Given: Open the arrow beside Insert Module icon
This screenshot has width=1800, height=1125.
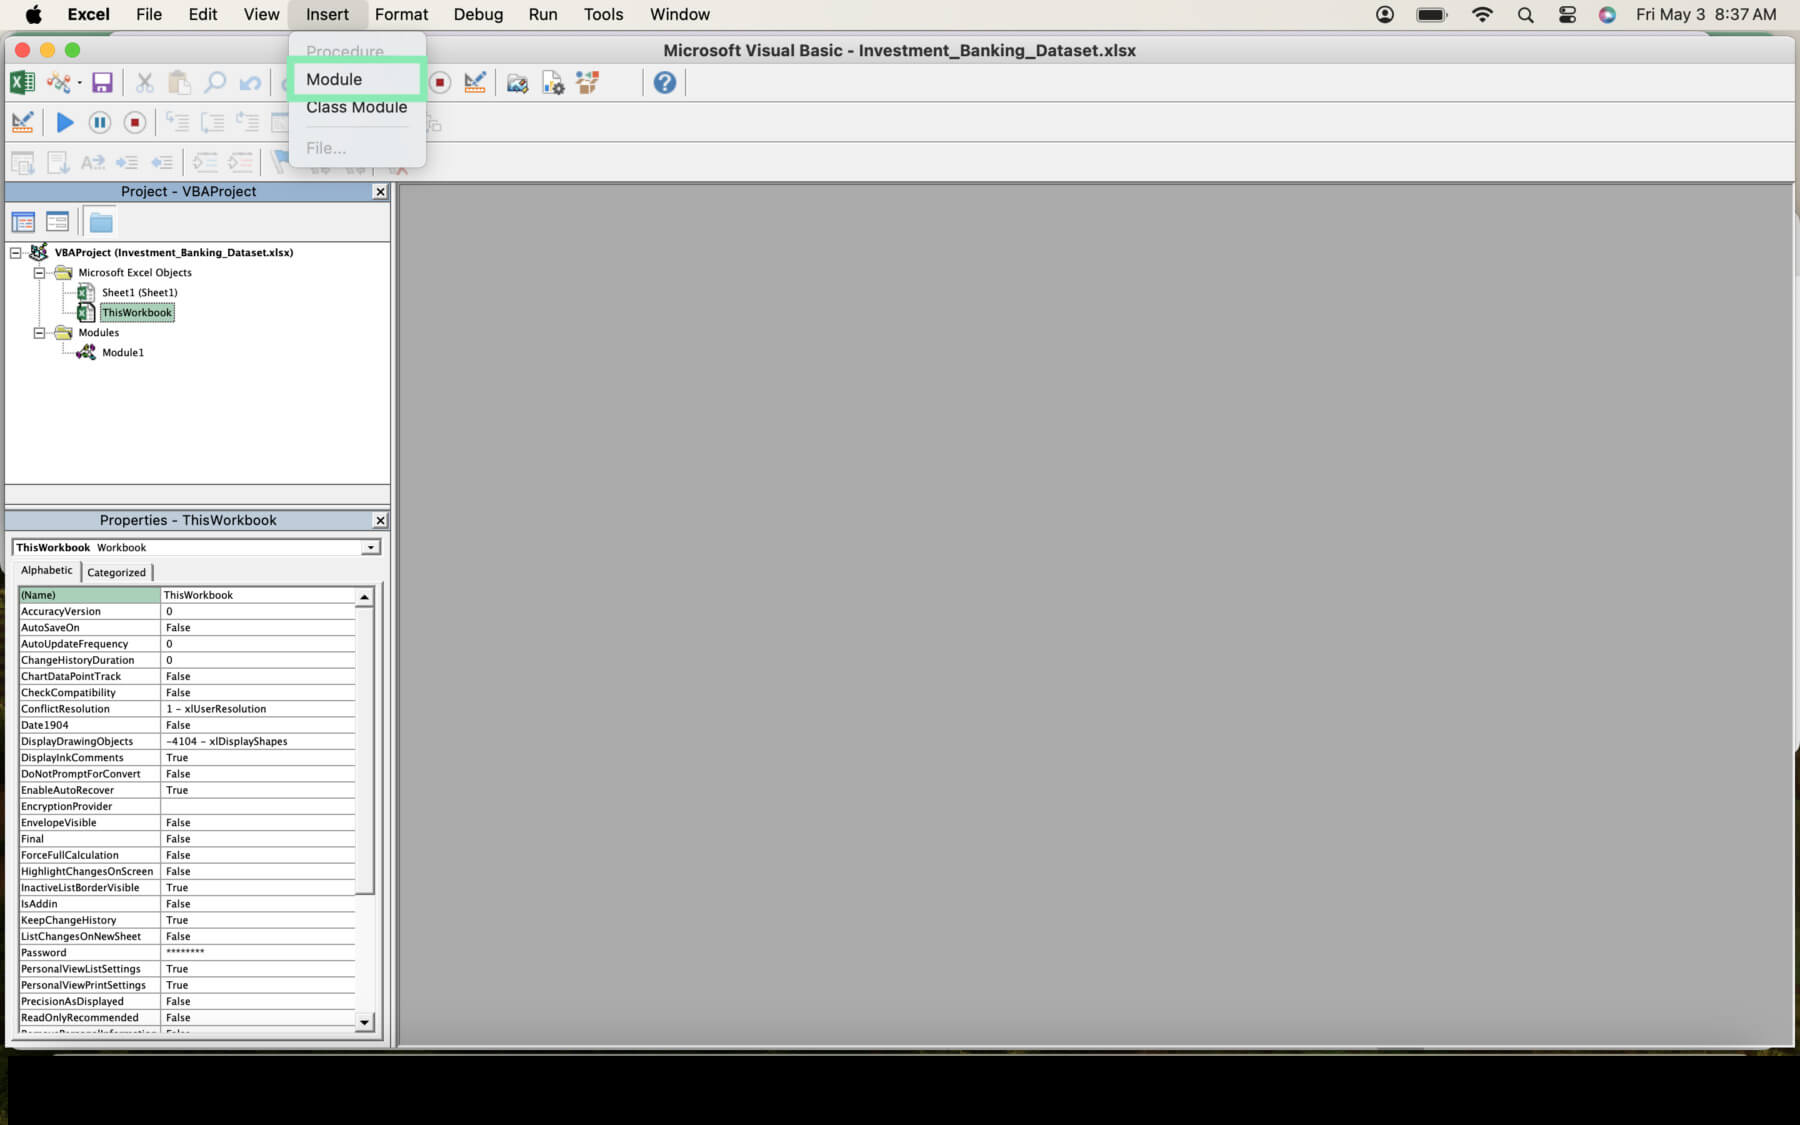Looking at the screenshot, I should point(79,83).
